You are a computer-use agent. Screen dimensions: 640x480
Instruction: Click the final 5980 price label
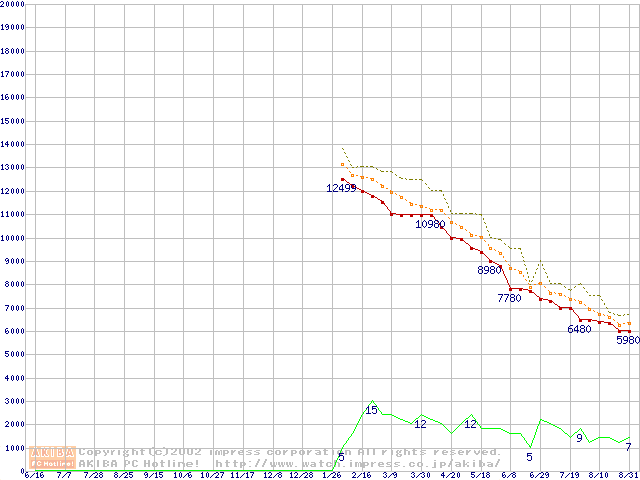(627, 340)
